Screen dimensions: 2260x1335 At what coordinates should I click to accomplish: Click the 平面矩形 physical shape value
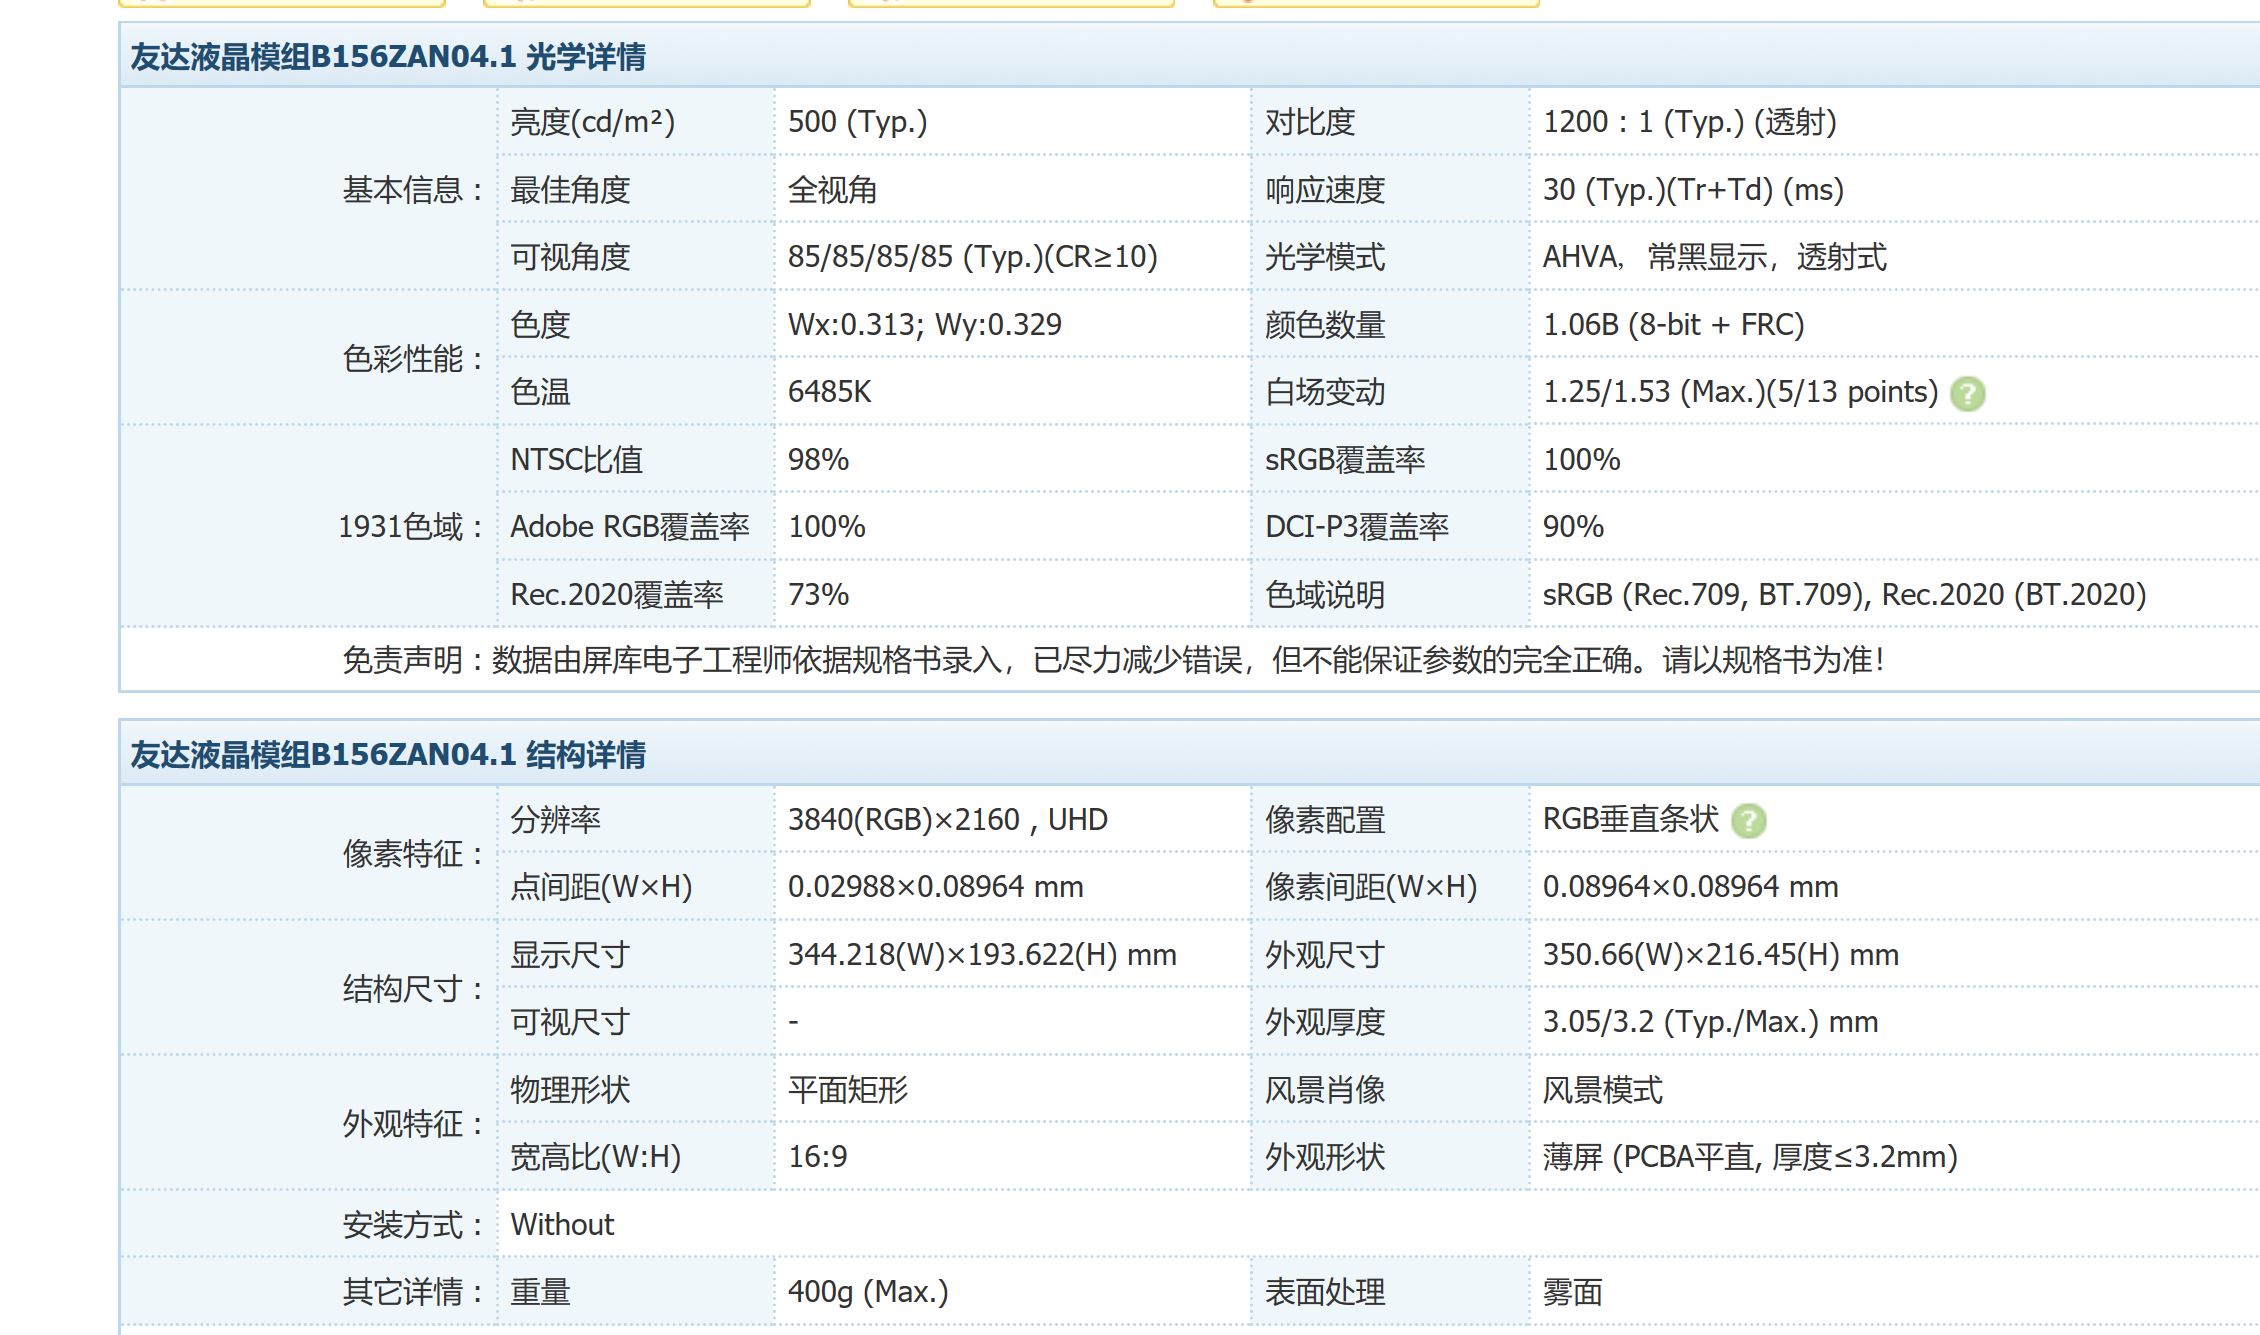click(x=847, y=1090)
